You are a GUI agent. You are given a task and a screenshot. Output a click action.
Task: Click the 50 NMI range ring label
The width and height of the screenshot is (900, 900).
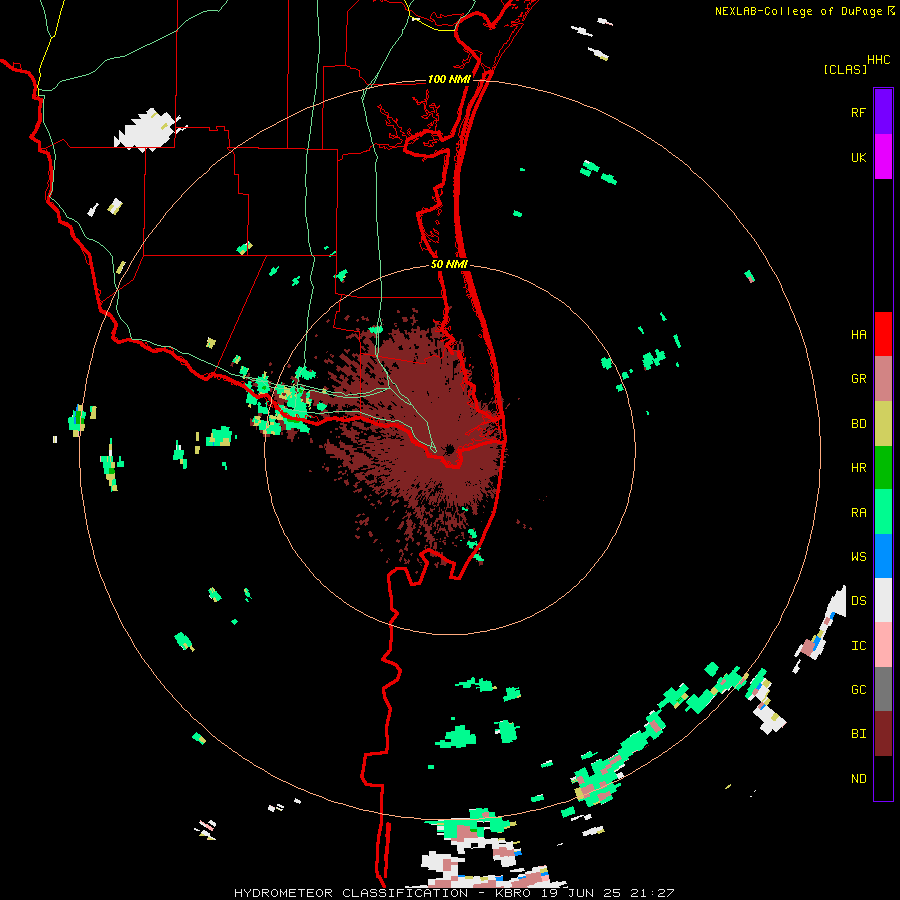pos(449,264)
